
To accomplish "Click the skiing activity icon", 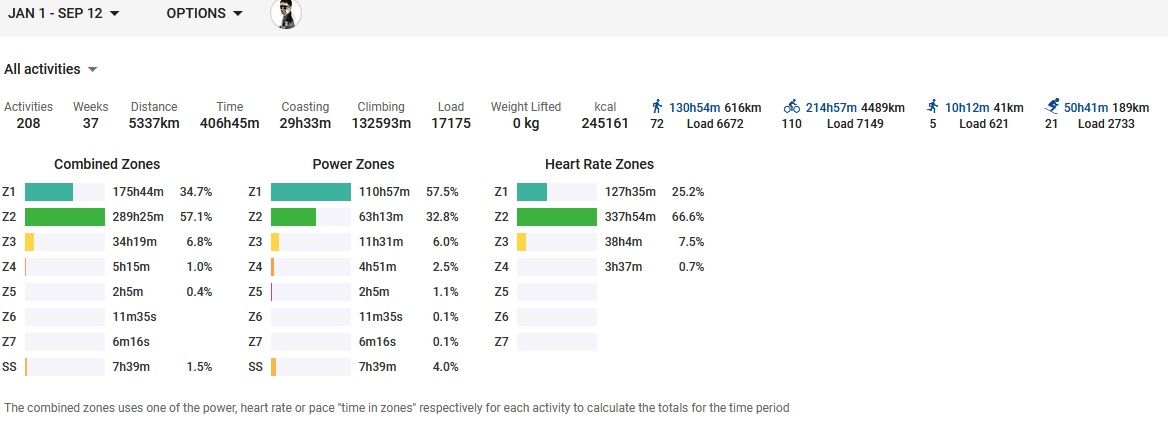I will pyautogui.click(x=1051, y=106).
